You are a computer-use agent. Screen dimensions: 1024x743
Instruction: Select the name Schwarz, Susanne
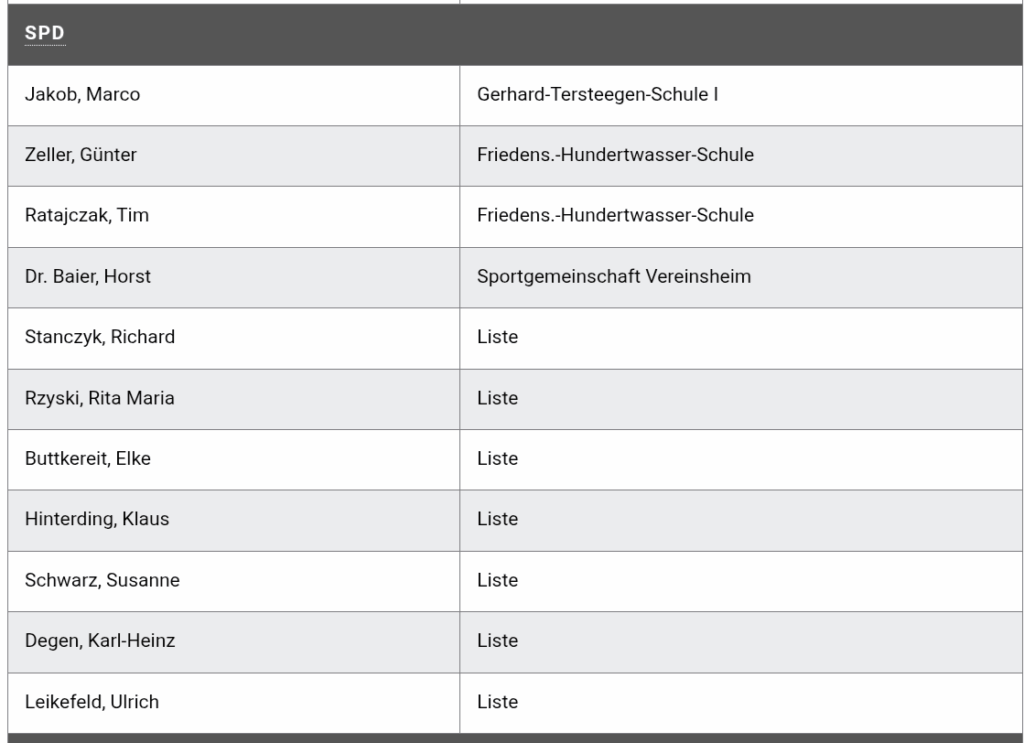[103, 580]
